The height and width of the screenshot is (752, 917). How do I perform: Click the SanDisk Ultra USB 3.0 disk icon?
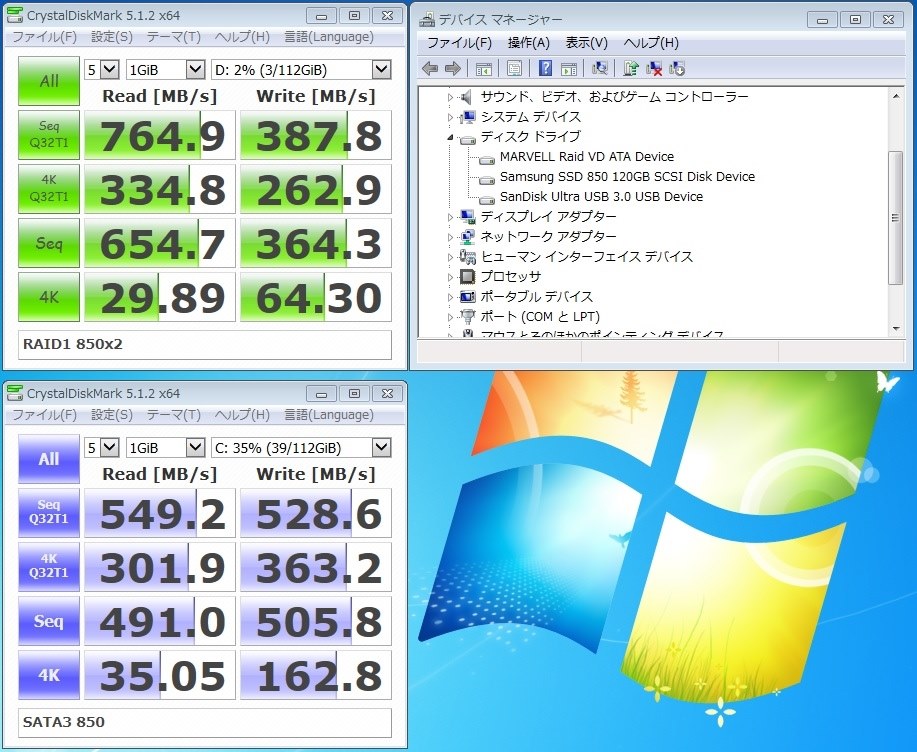487,198
